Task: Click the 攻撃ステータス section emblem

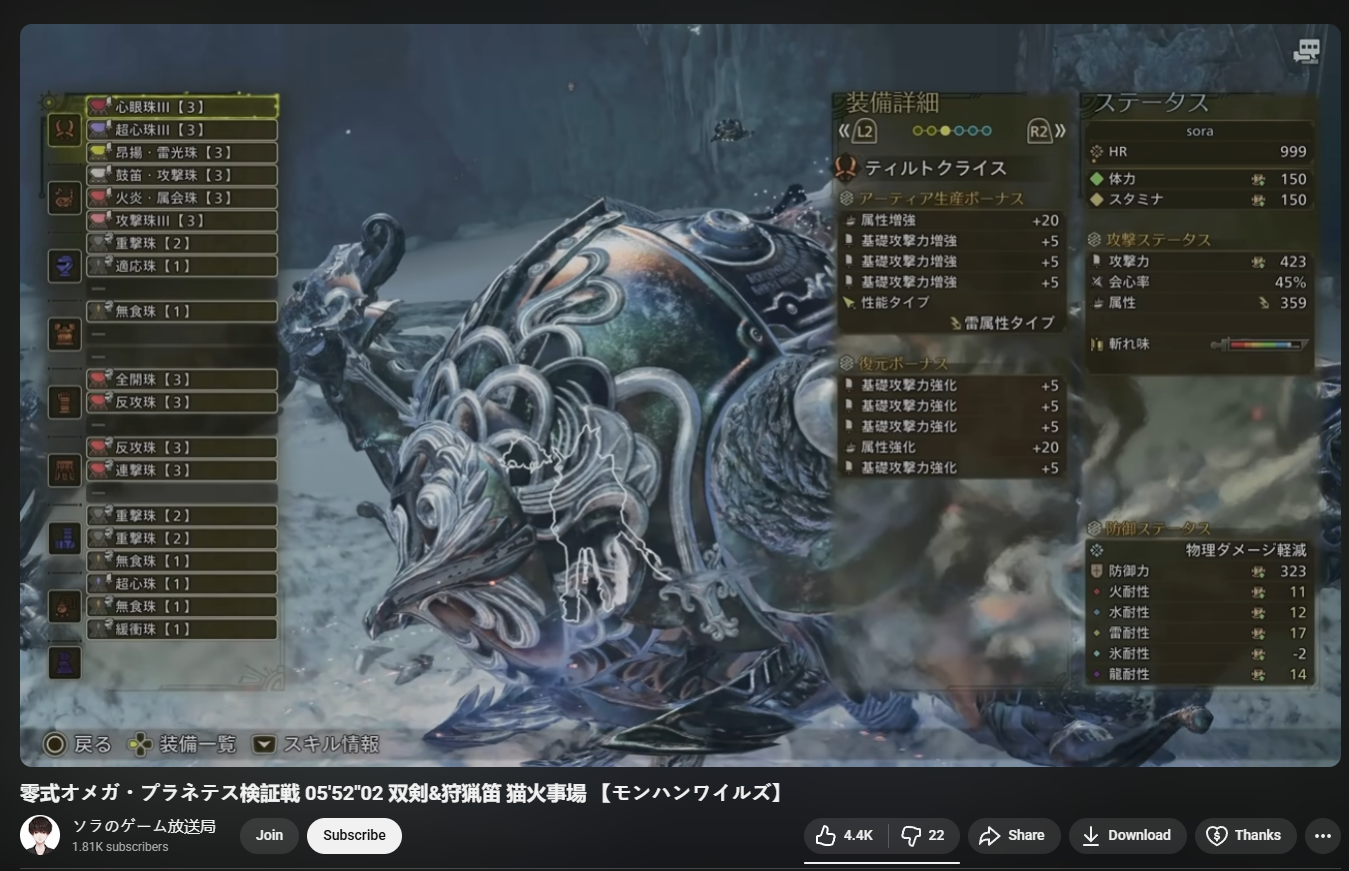Action: coord(1095,240)
